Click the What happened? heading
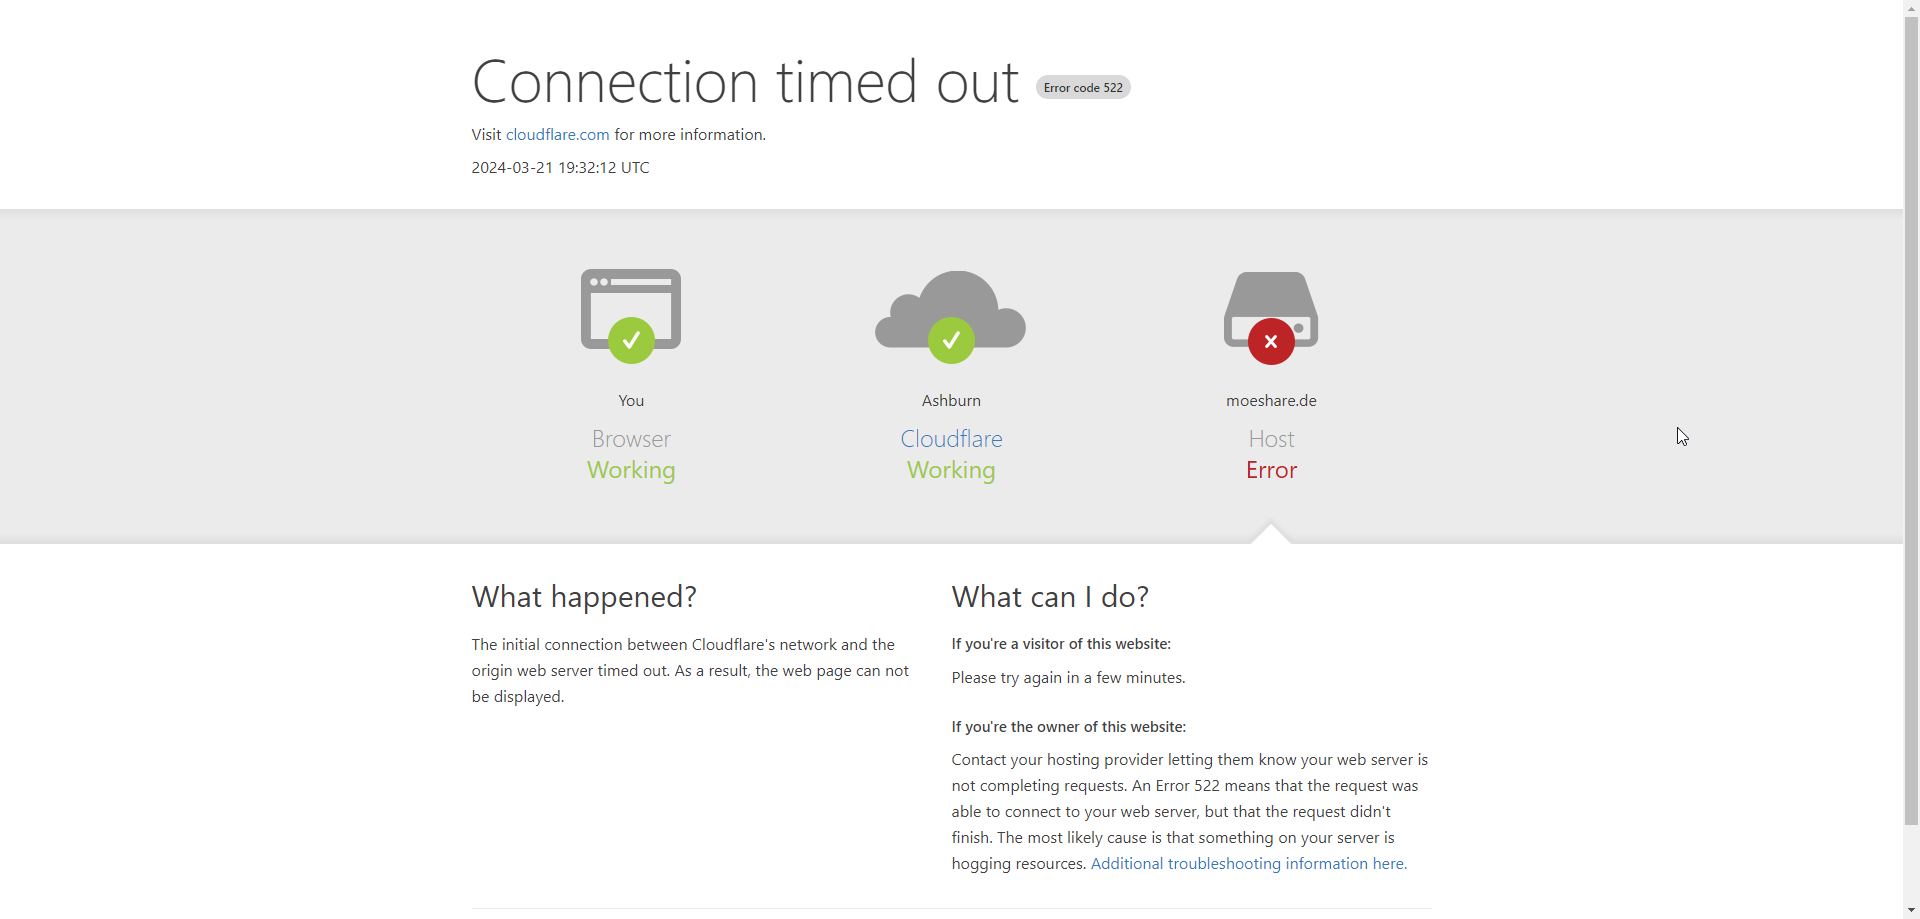The width and height of the screenshot is (1920, 919). [x=584, y=597]
